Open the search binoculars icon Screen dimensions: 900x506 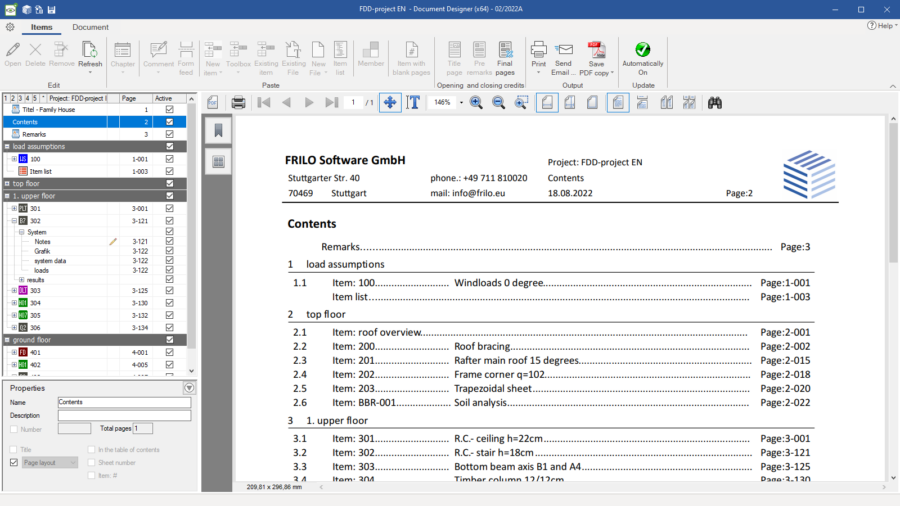715,103
